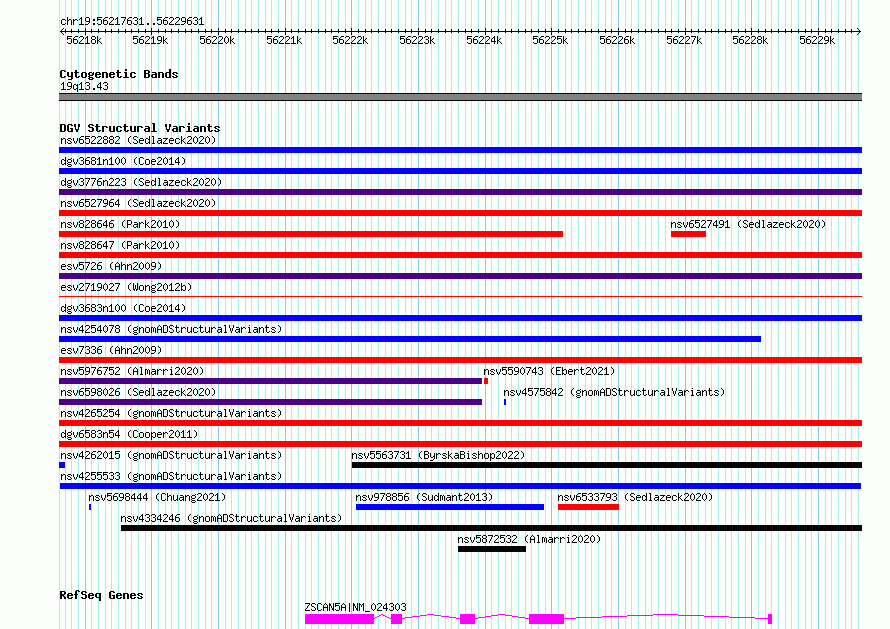Select the DGV Structural Variants track title
The height and width of the screenshot is (629, 890).
coord(140,128)
